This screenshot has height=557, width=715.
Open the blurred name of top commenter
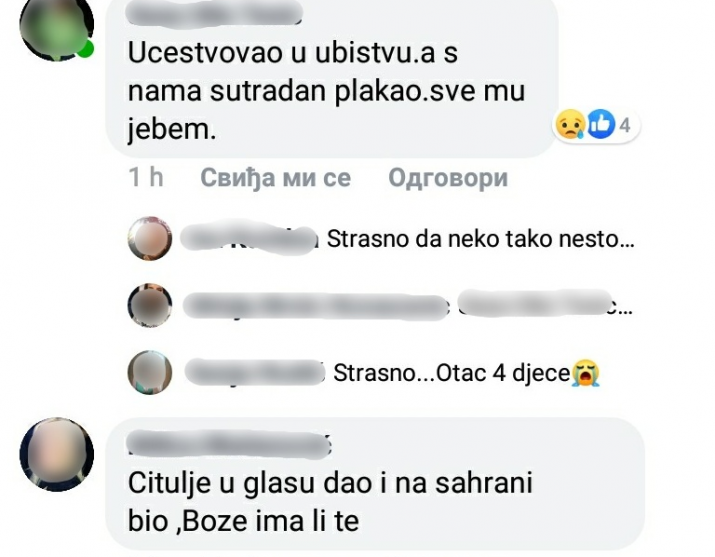214,13
